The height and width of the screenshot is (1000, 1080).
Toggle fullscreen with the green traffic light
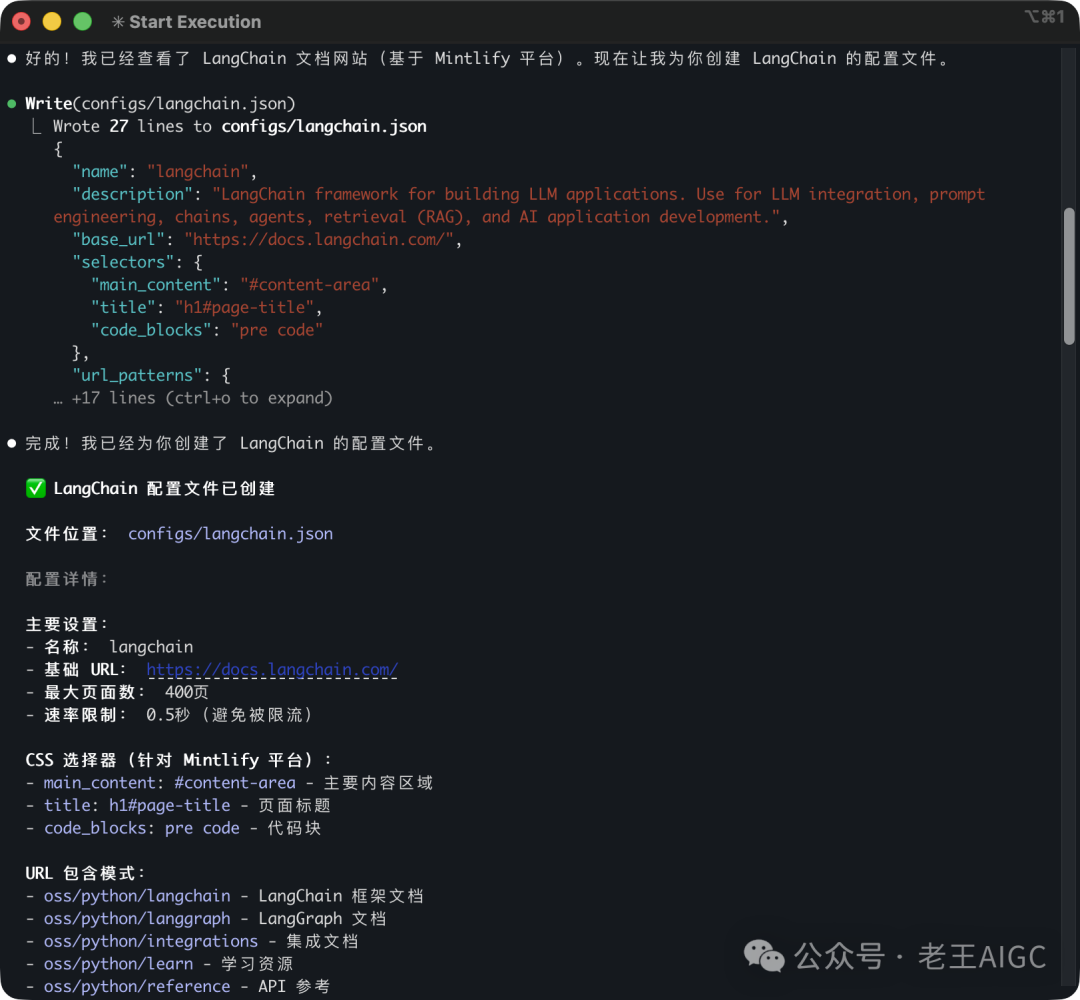pyautogui.click(x=83, y=19)
